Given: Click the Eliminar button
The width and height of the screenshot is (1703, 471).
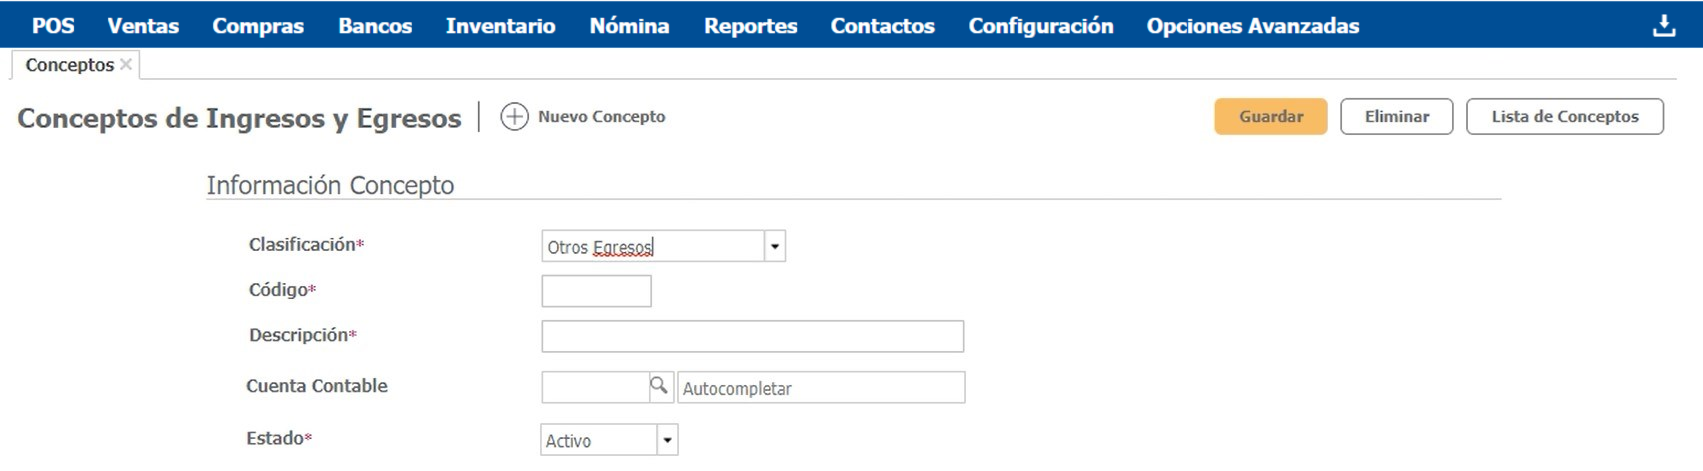Looking at the screenshot, I should [1396, 117].
